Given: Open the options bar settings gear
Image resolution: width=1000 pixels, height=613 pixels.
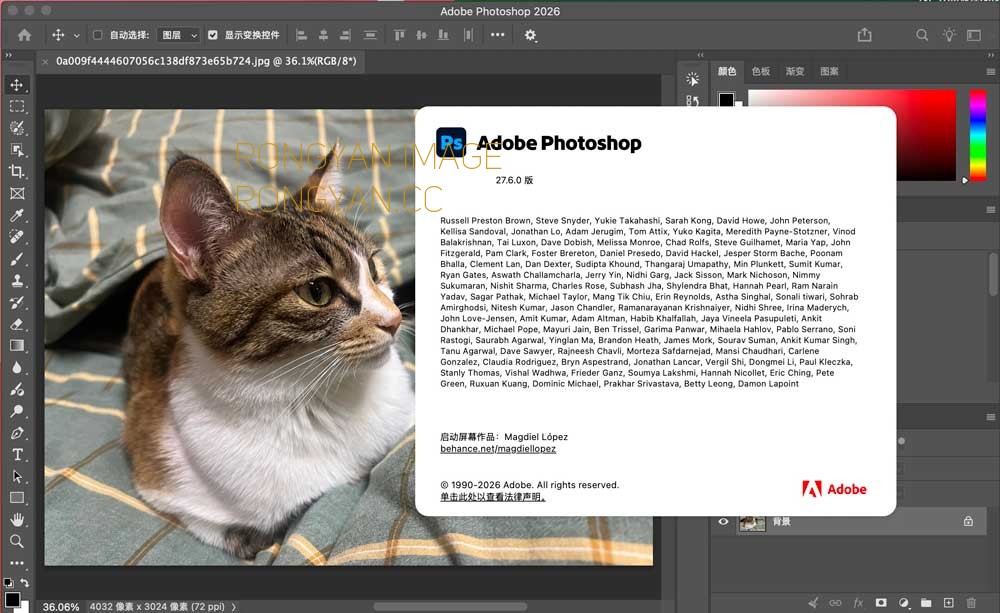Looking at the screenshot, I should tap(530, 35).
